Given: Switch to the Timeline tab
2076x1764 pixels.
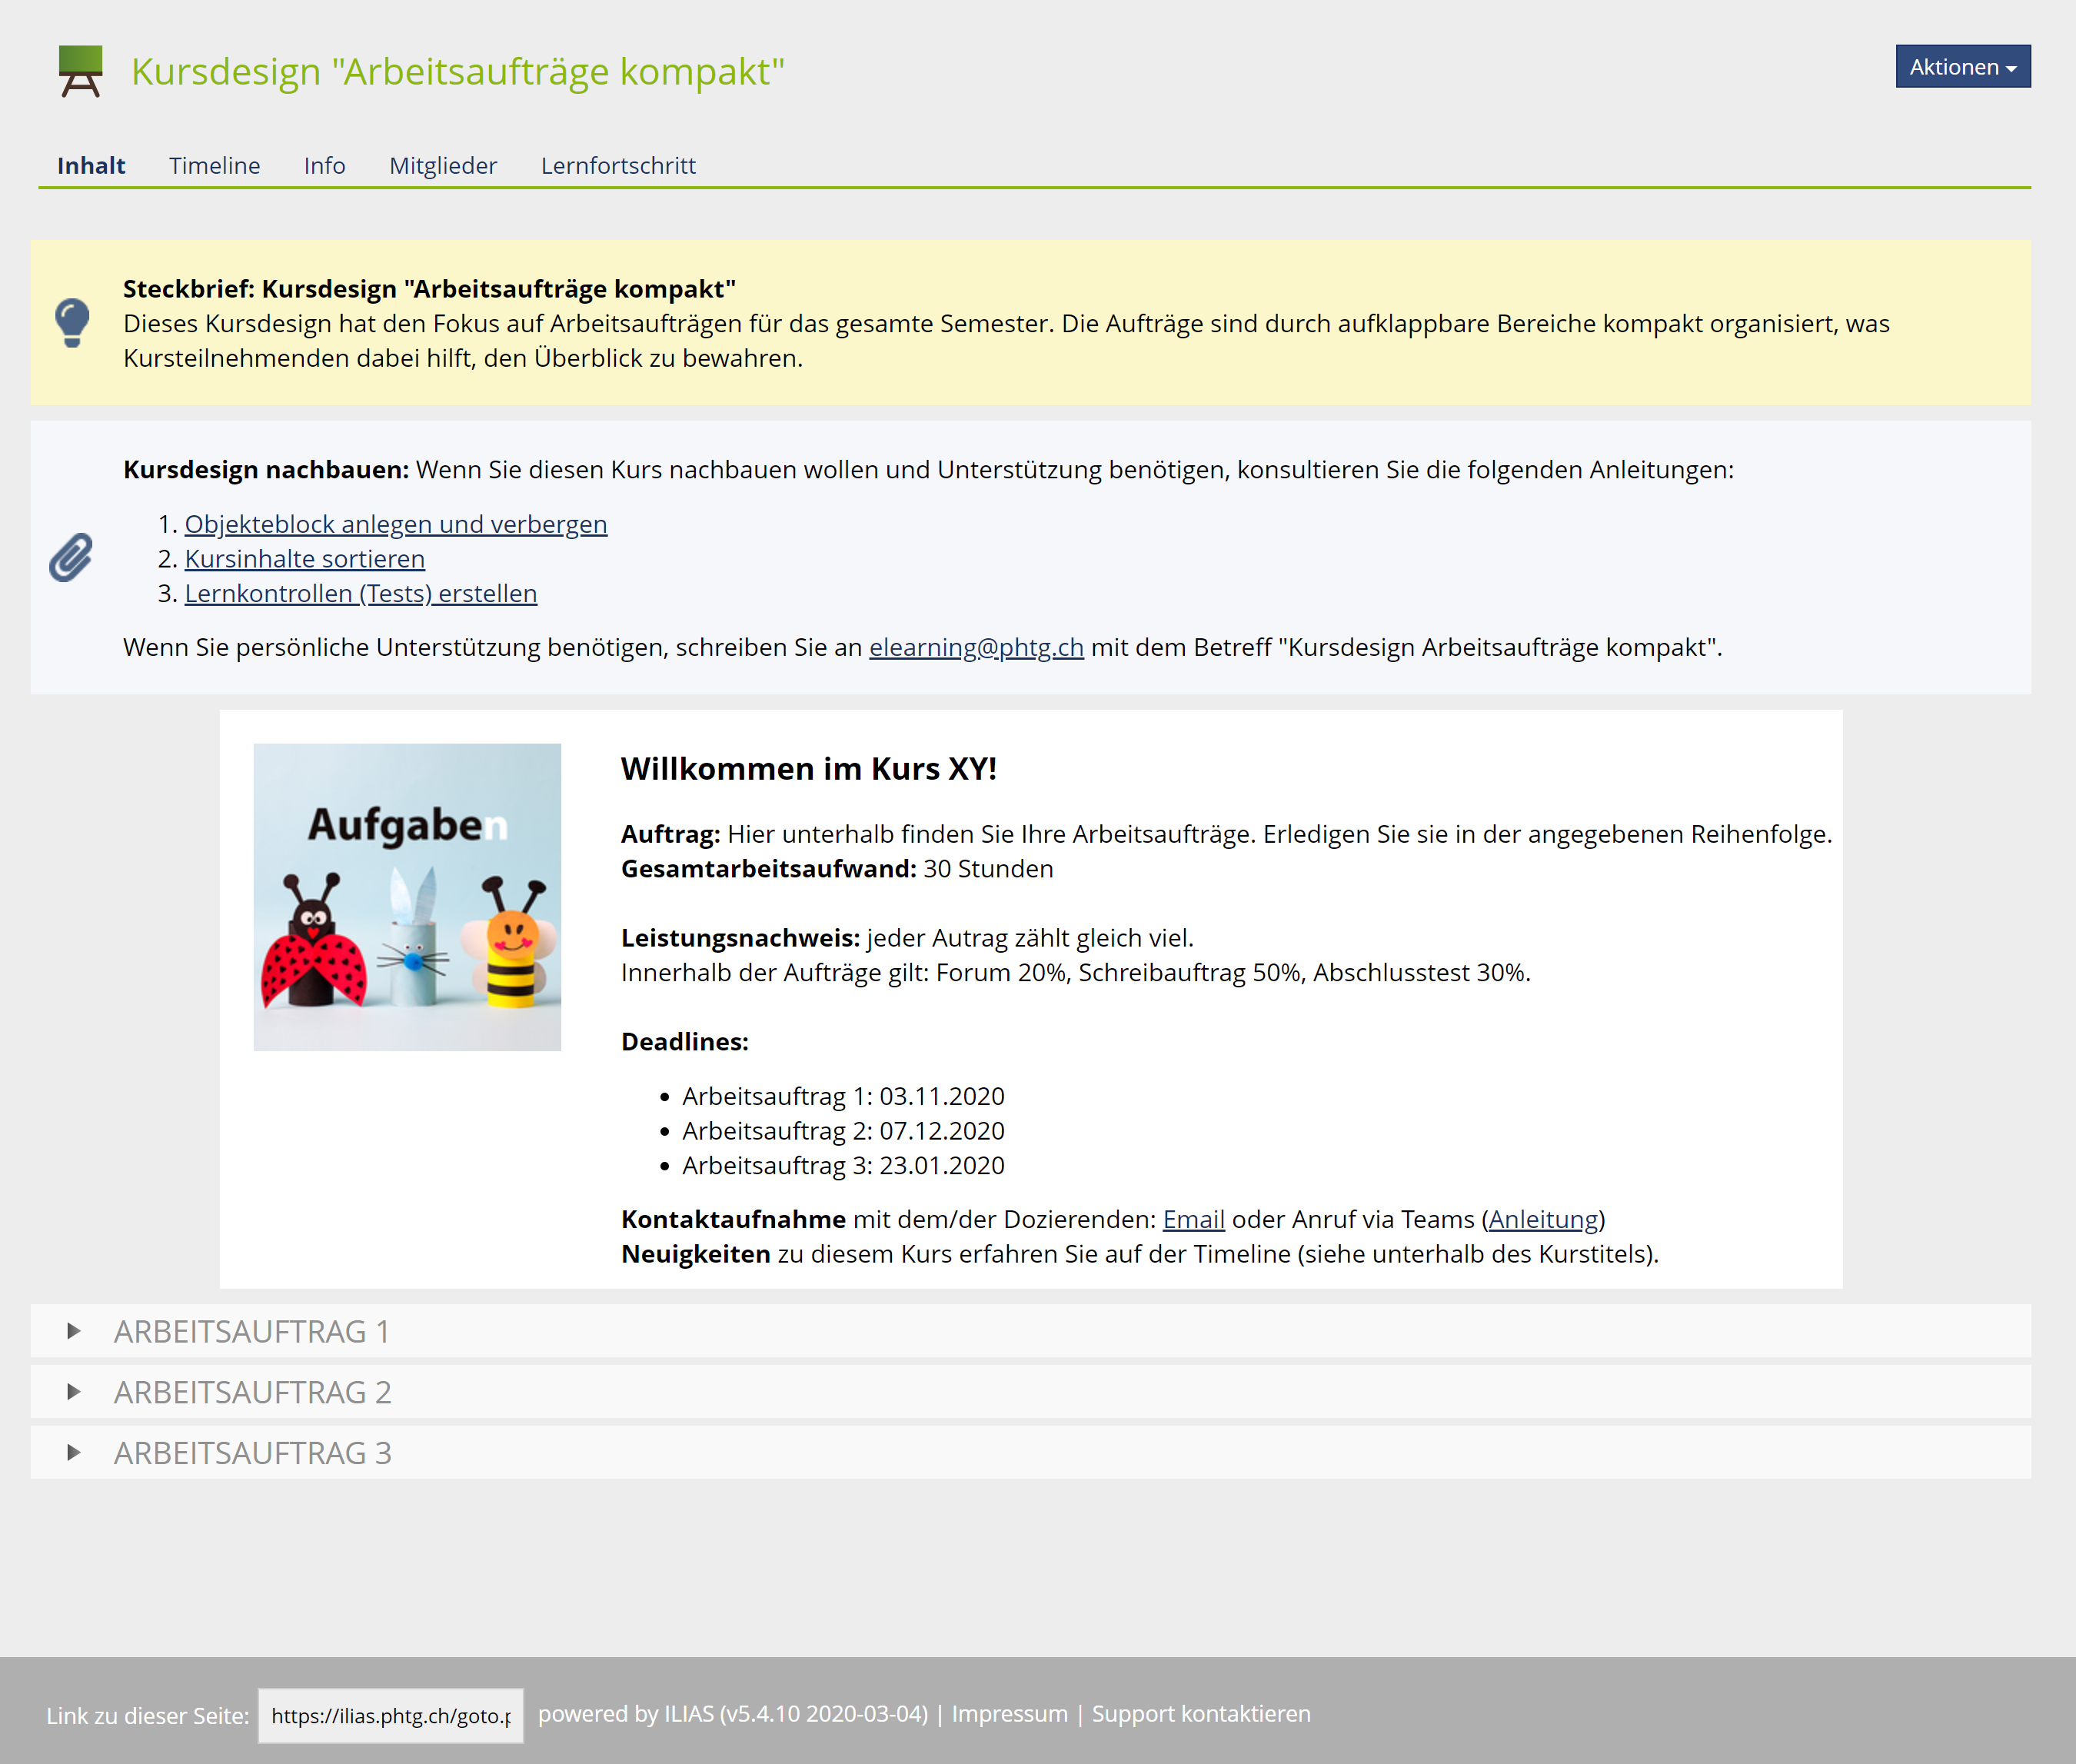Looking at the screenshot, I should tap(214, 165).
